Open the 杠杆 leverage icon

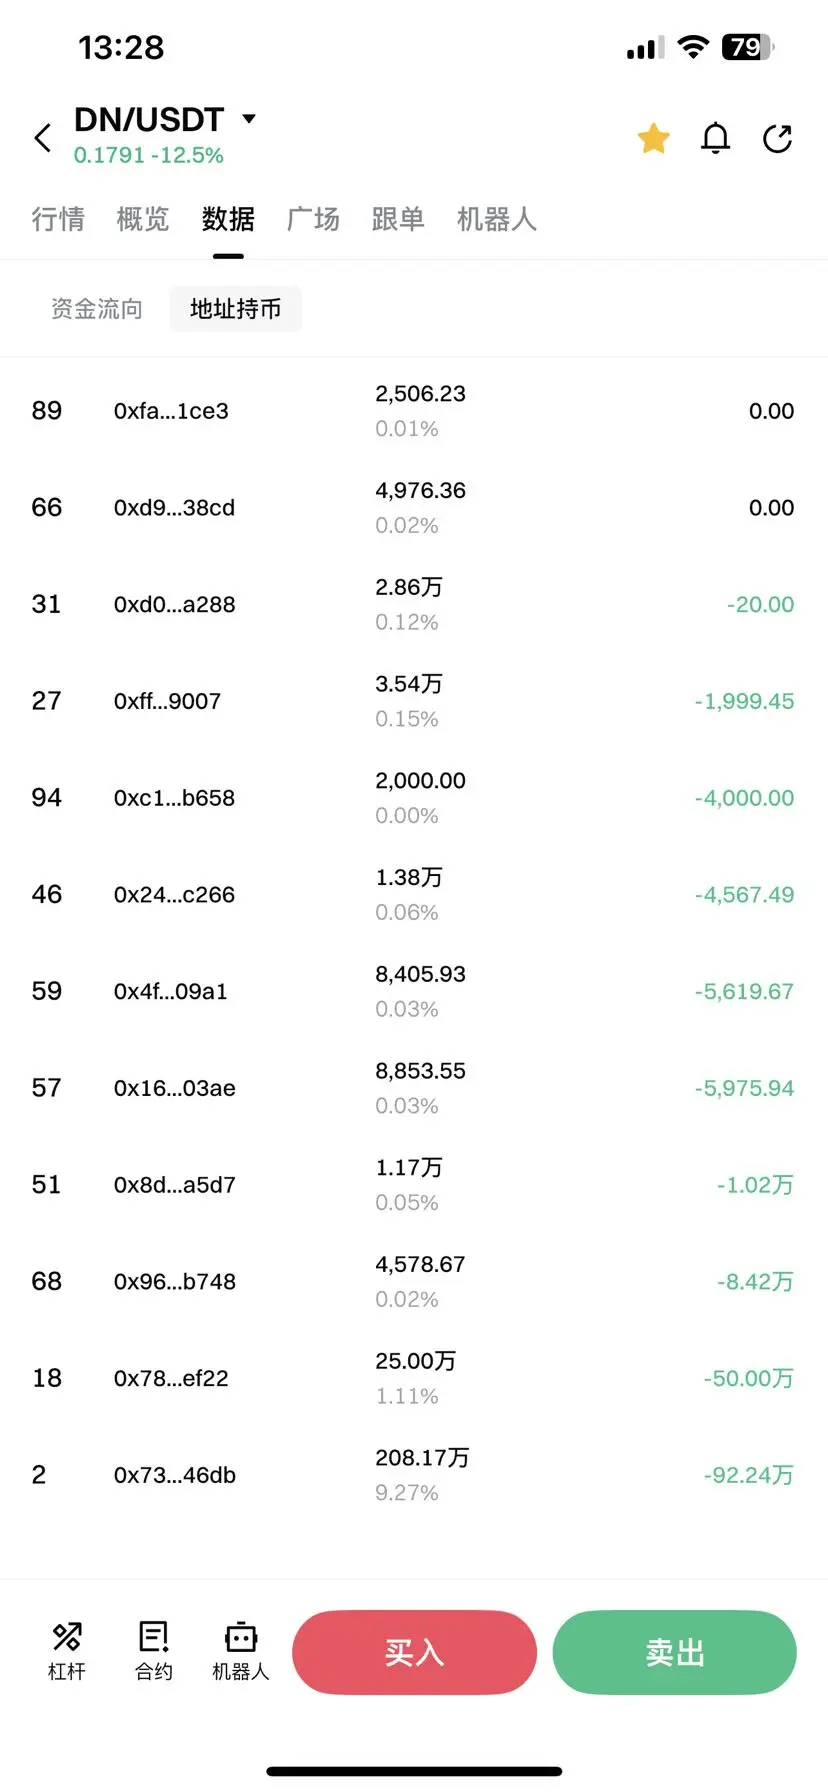point(67,1651)
